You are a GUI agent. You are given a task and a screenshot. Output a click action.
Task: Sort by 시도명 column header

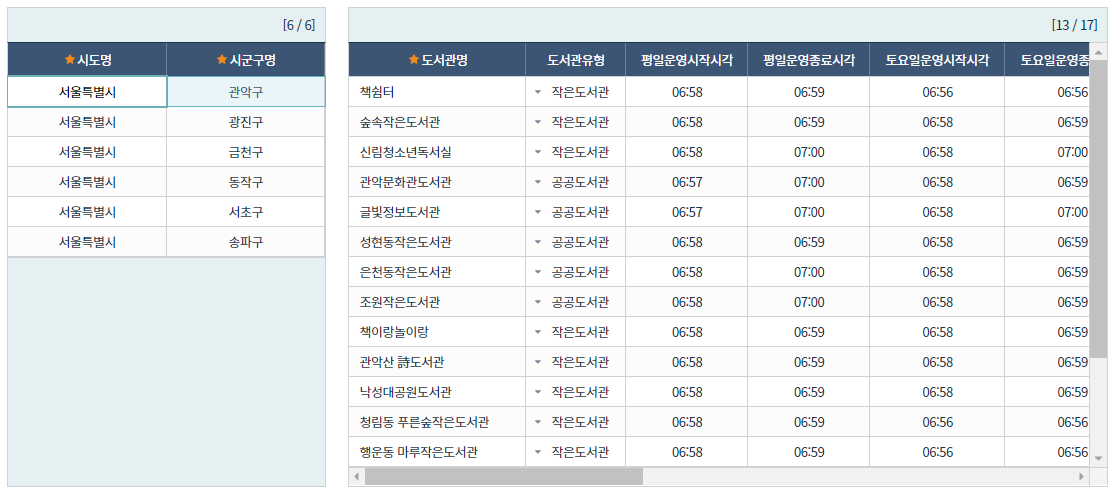[87, 60]
